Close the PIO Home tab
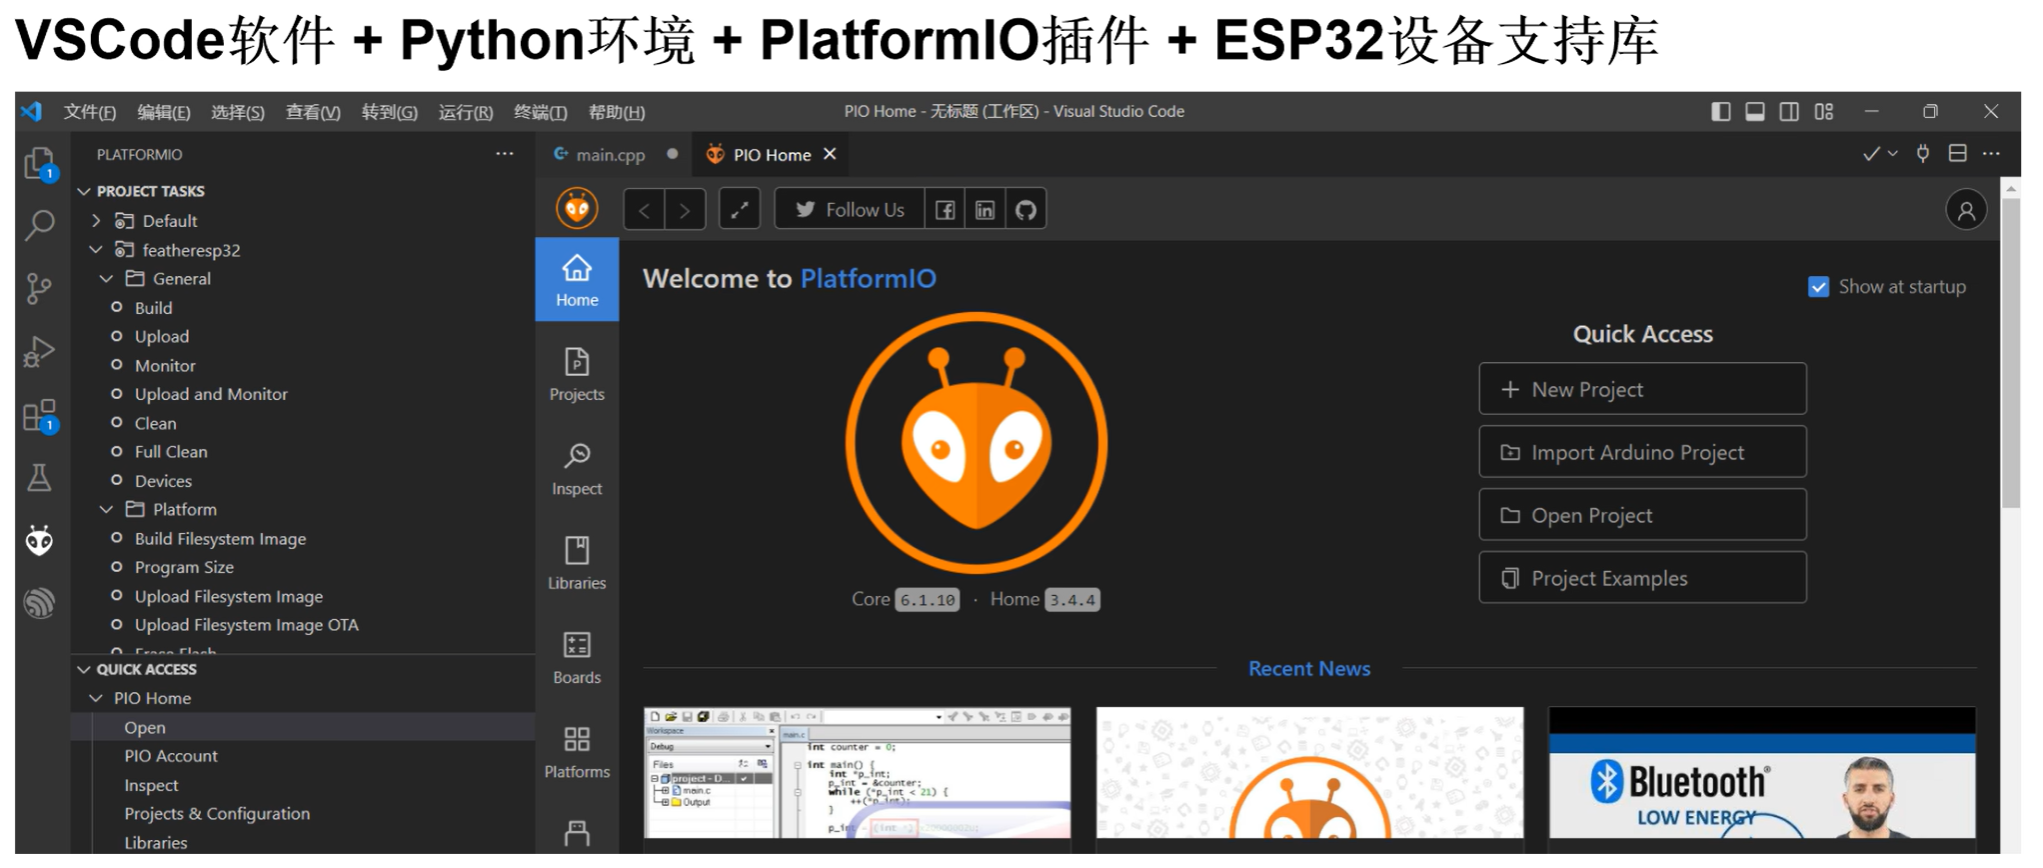This screenshot has width=2043, height=868. tap(829, 154)
